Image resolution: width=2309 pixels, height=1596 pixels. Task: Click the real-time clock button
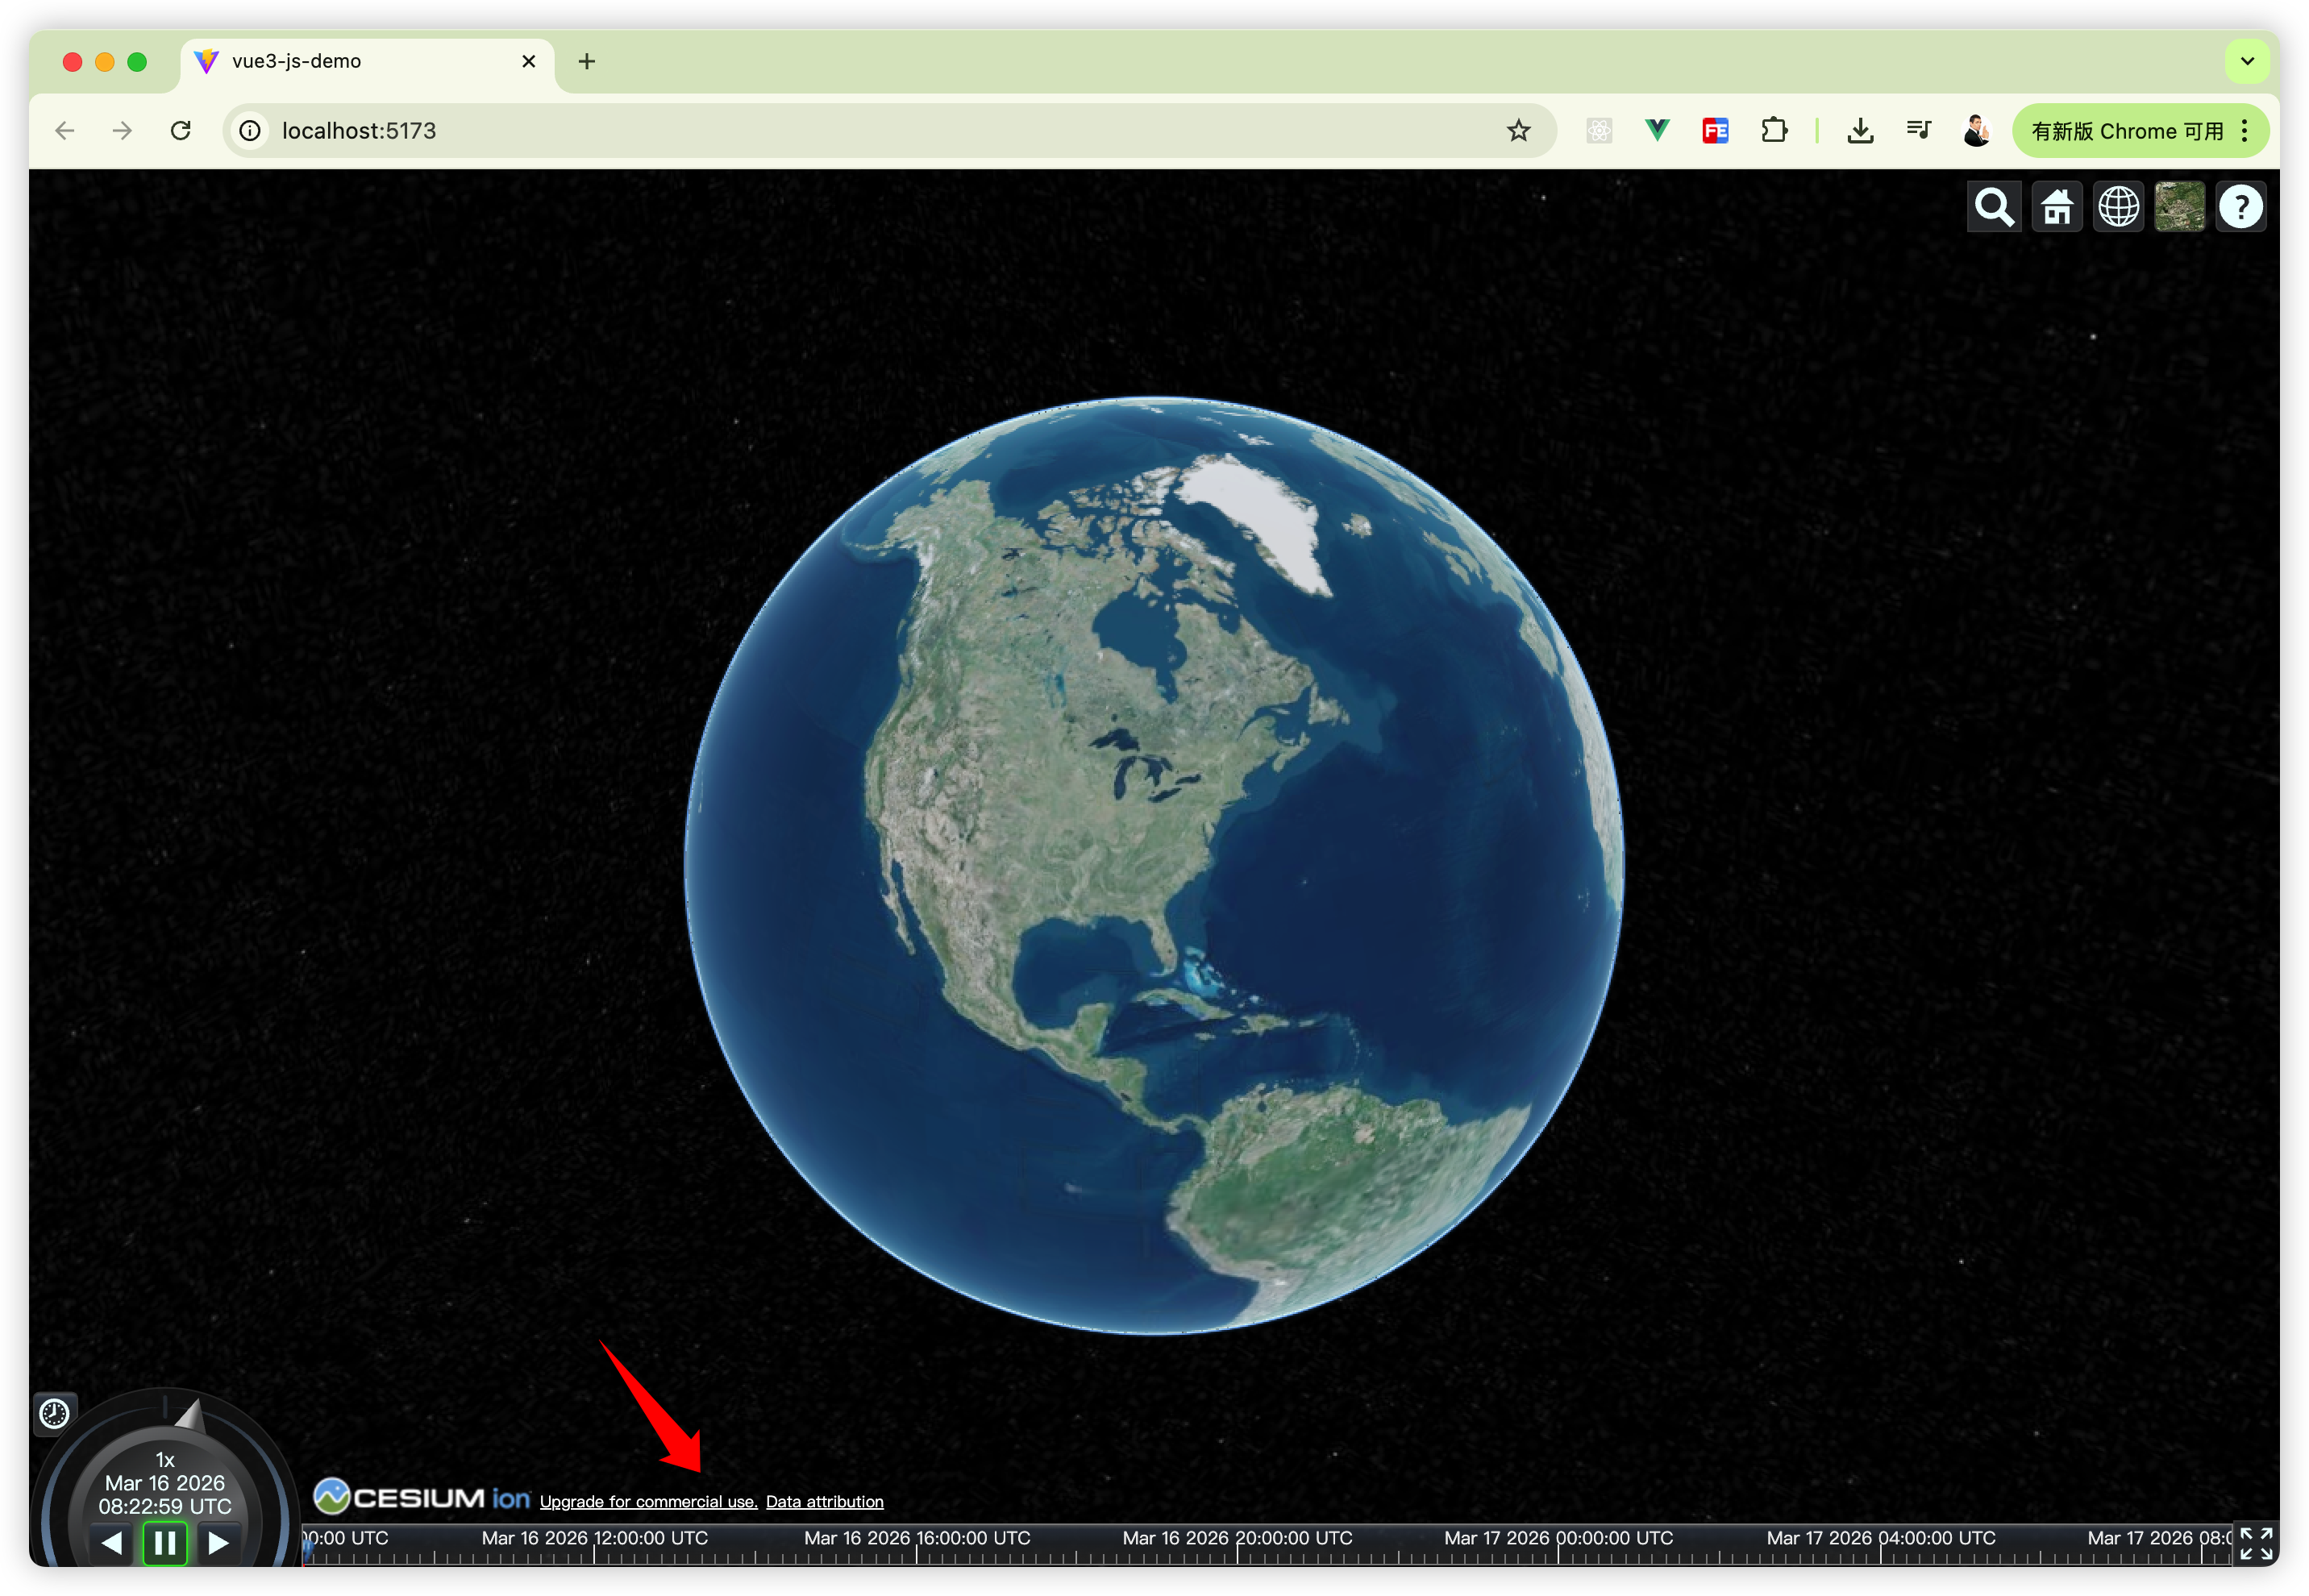tap(54, 1413)
